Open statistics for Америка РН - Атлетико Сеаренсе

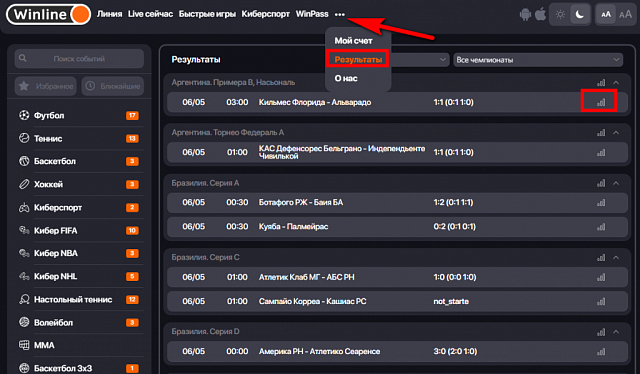click(601, 352)
